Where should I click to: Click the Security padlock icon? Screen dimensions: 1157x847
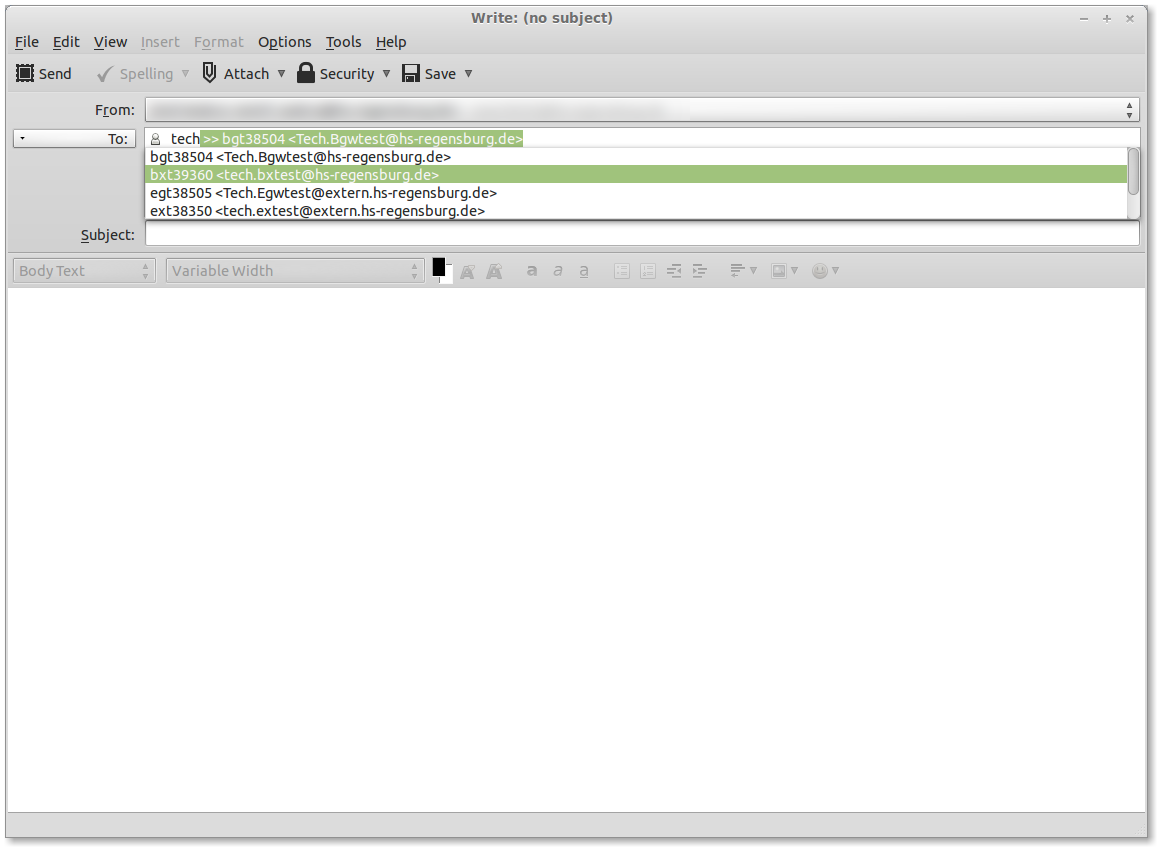pyautogui.click(x=306, y=73)
